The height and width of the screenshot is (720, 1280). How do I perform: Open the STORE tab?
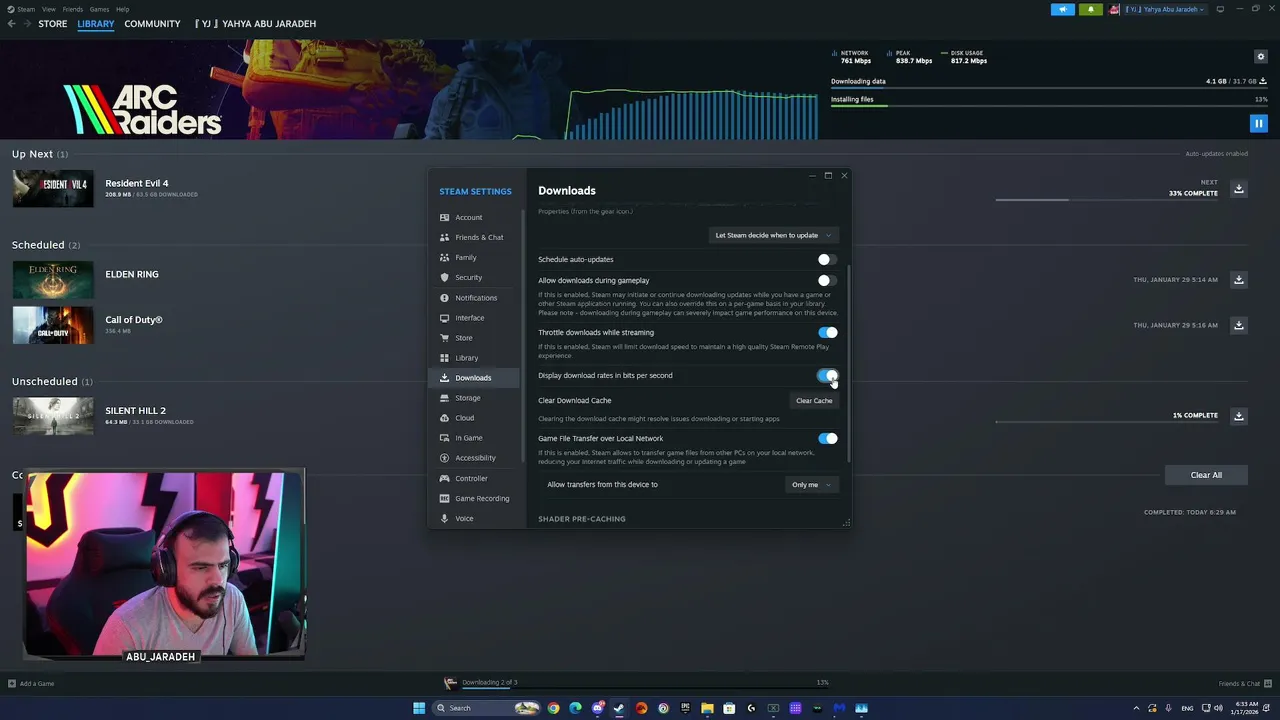53,24
